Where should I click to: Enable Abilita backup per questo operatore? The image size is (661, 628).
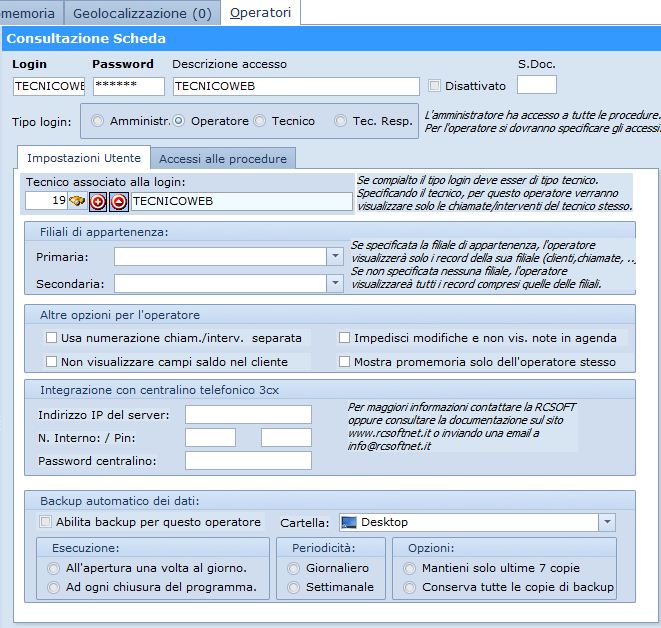45,522
